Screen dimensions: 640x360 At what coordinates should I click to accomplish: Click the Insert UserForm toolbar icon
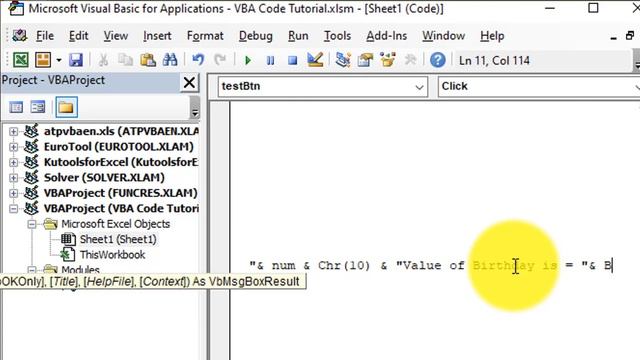(x=43, y=60)
